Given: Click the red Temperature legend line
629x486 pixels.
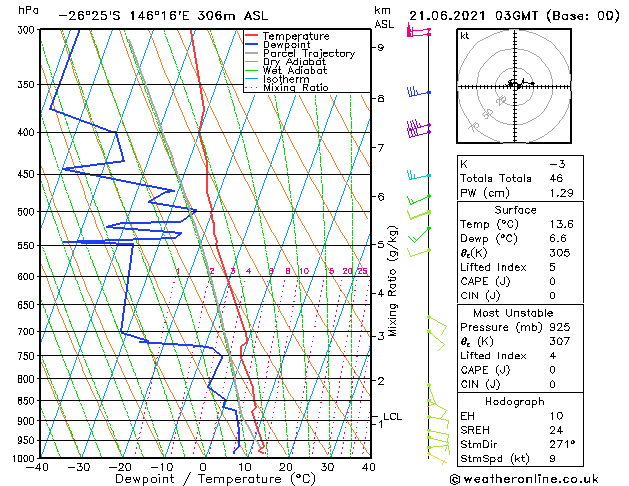Looking at the screenshot, I should (252, 36).
